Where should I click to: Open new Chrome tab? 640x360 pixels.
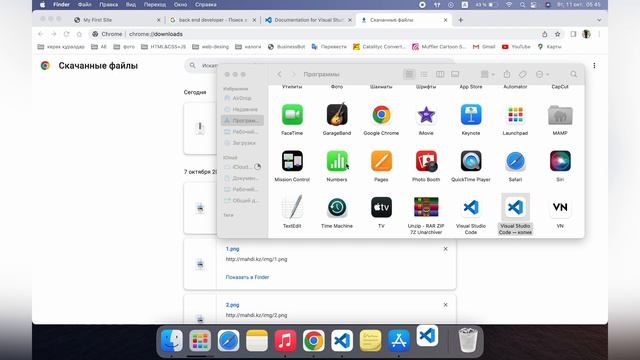pos(460,20)
